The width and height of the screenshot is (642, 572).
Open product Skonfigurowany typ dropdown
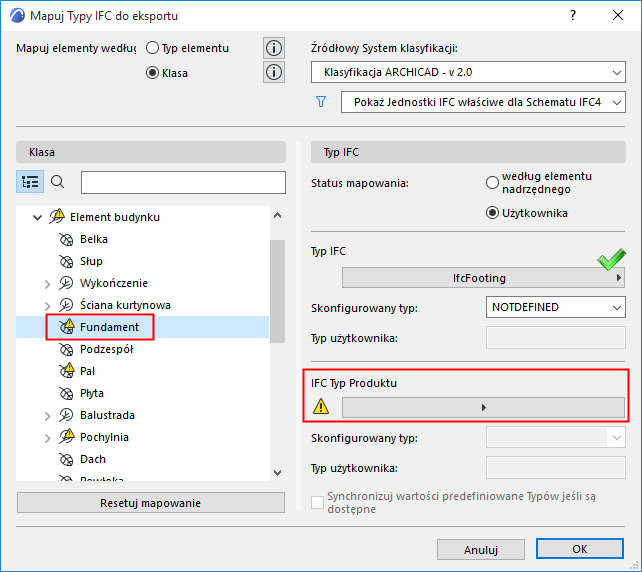556,438
